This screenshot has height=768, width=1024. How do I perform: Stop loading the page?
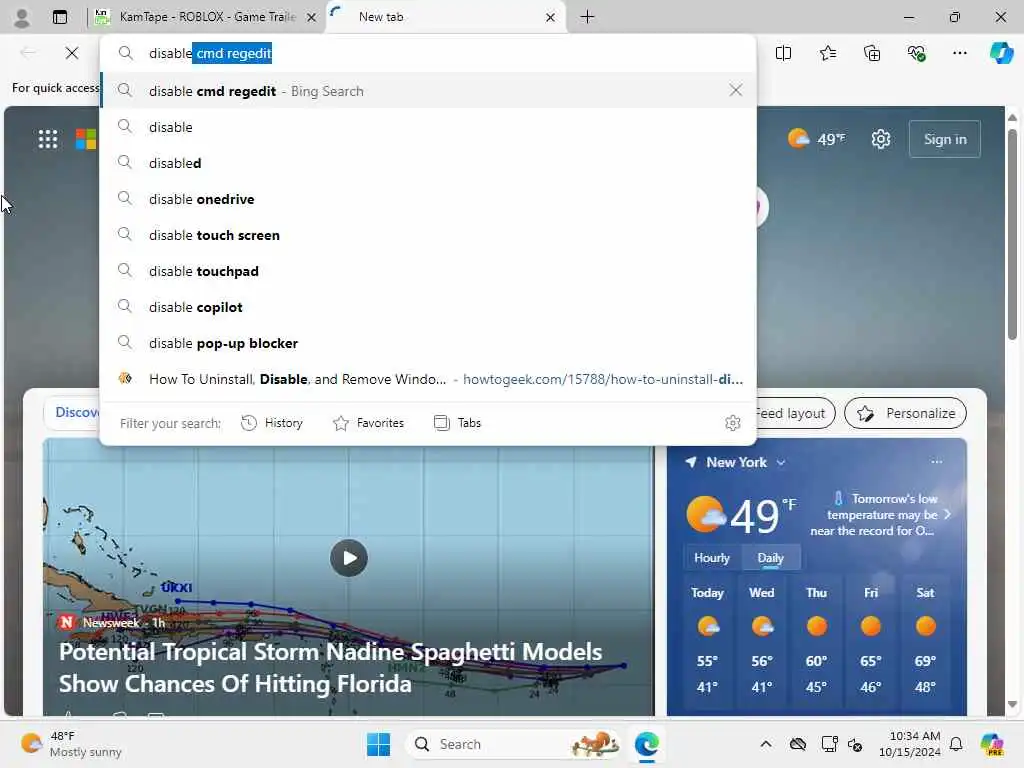72,53
